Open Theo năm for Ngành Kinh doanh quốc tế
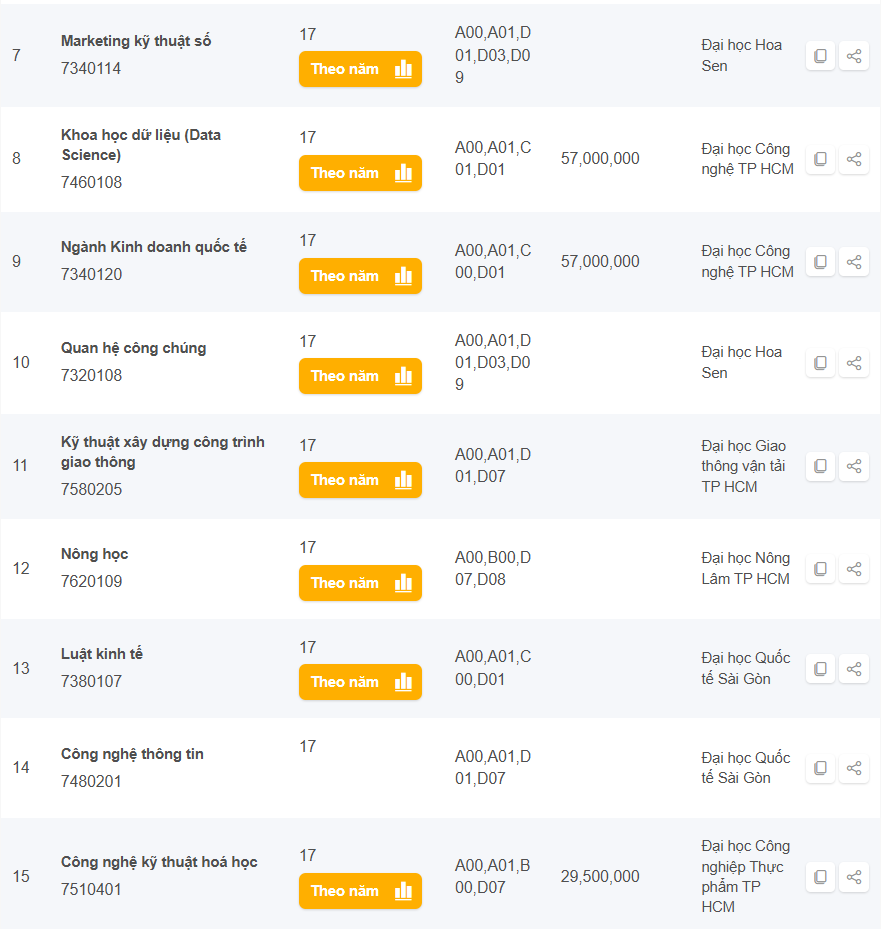The height and width of the screenshot is (929, 881). 360,276
